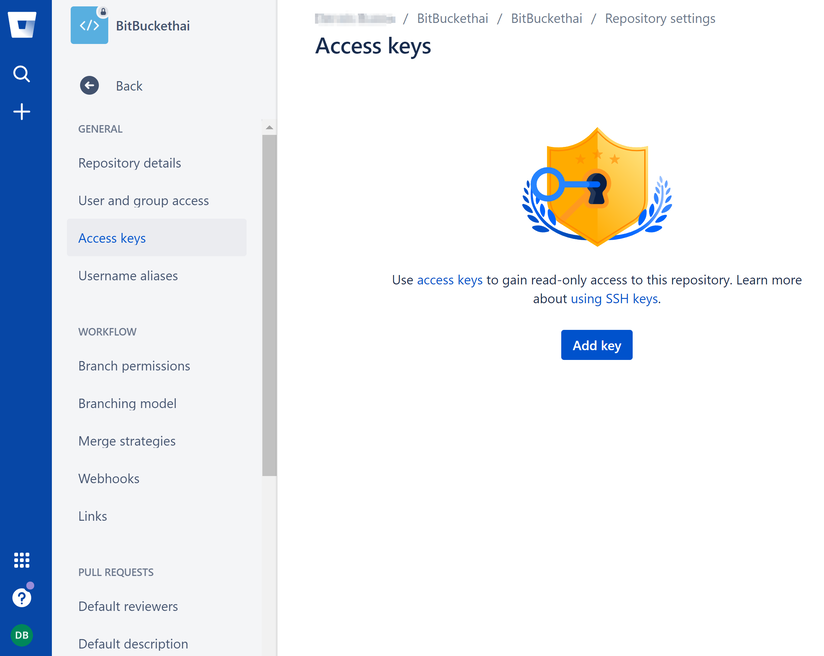Follow the 'using SSH keys' link
Viewport: 824px width, 656px height.
(x=614, y=299)
